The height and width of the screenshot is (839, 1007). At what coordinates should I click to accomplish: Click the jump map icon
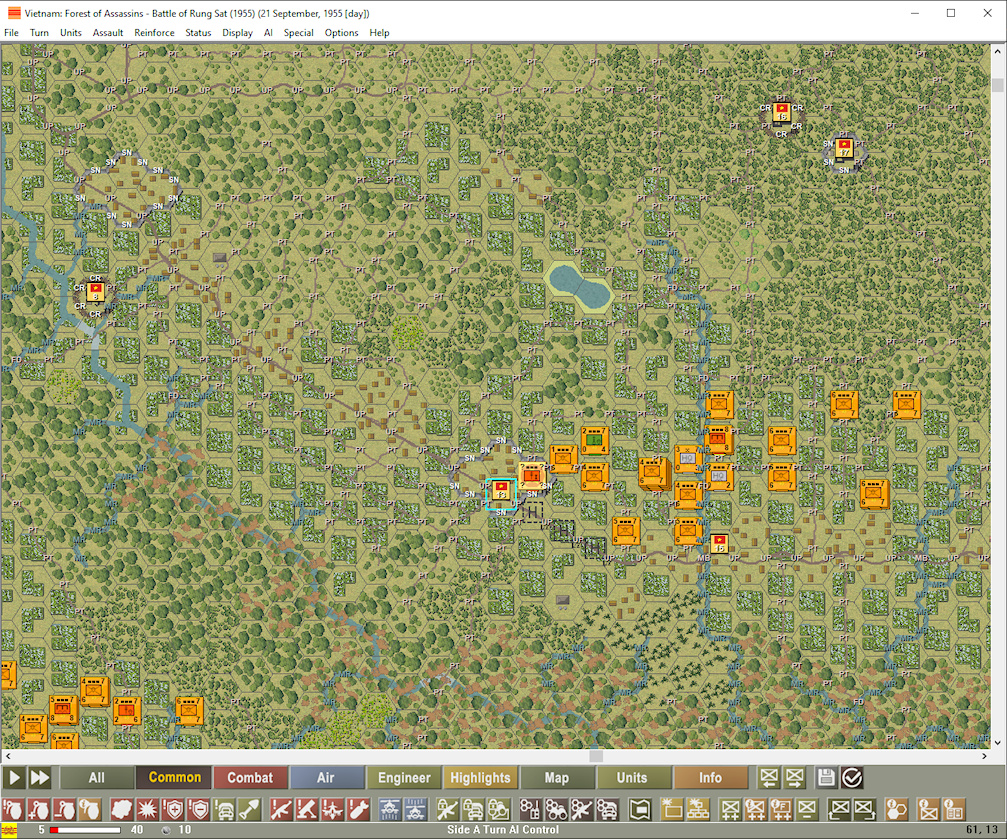pyautogui.click(x=640, y=809)
